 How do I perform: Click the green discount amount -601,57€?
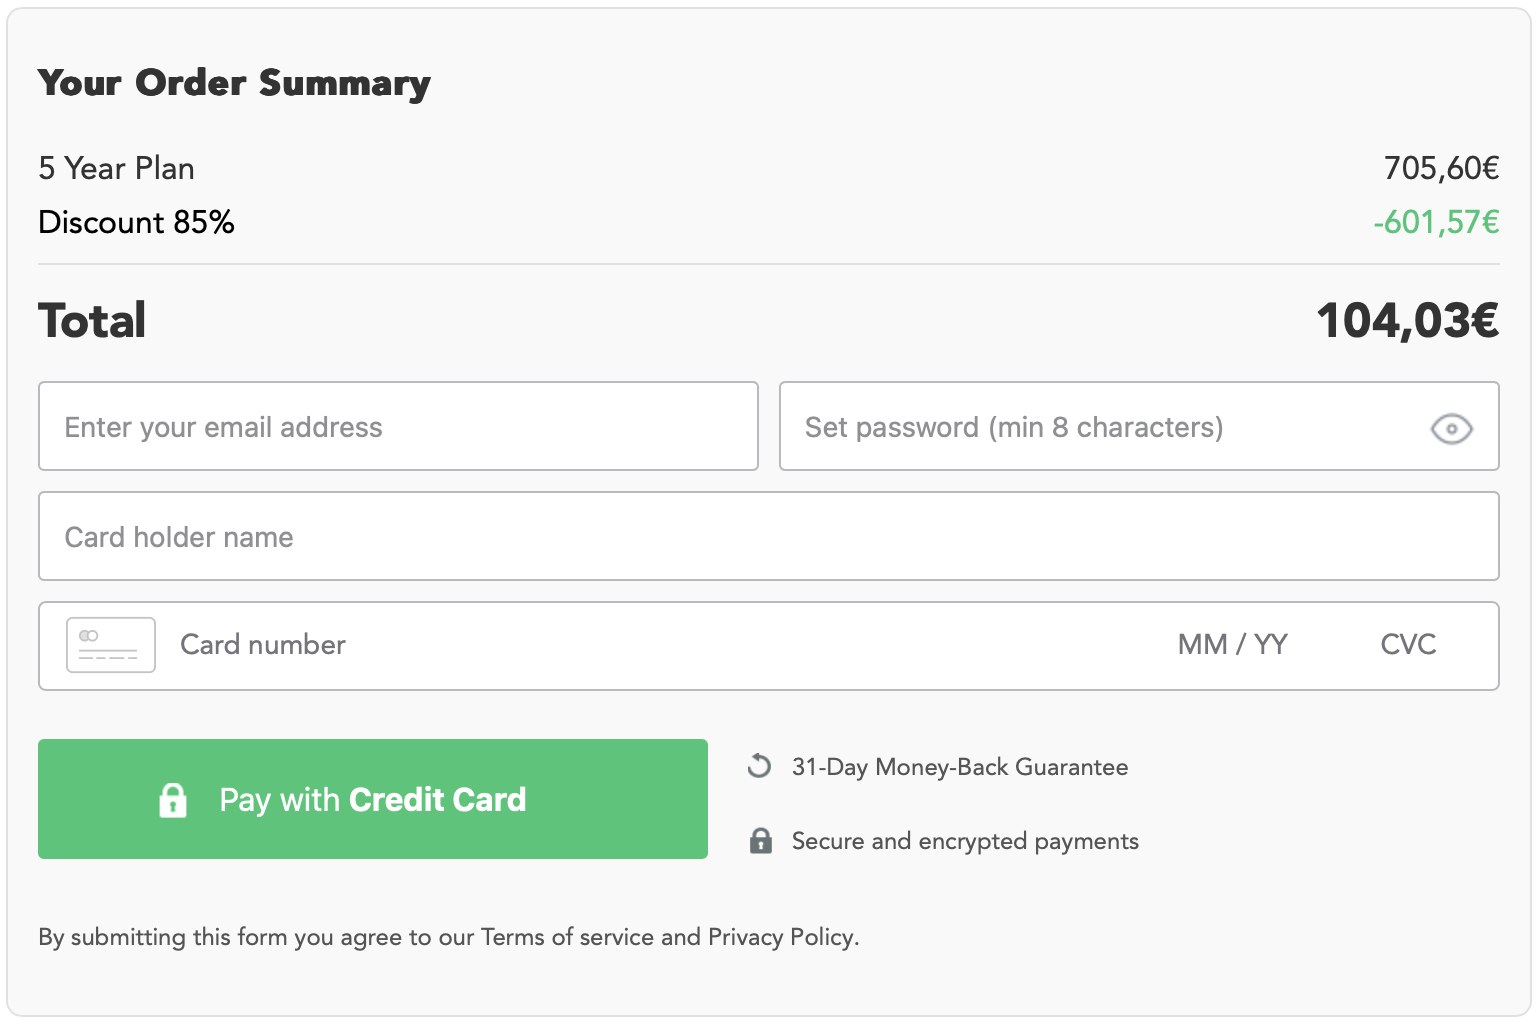1436,222
